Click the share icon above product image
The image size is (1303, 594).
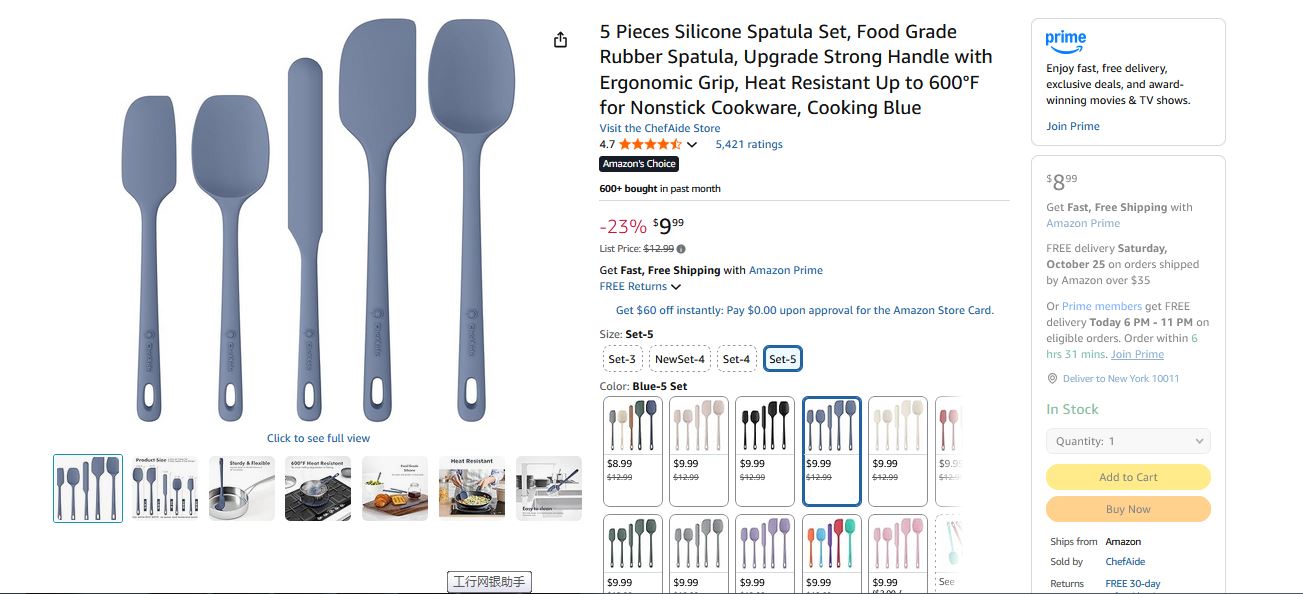pos(560,40)
